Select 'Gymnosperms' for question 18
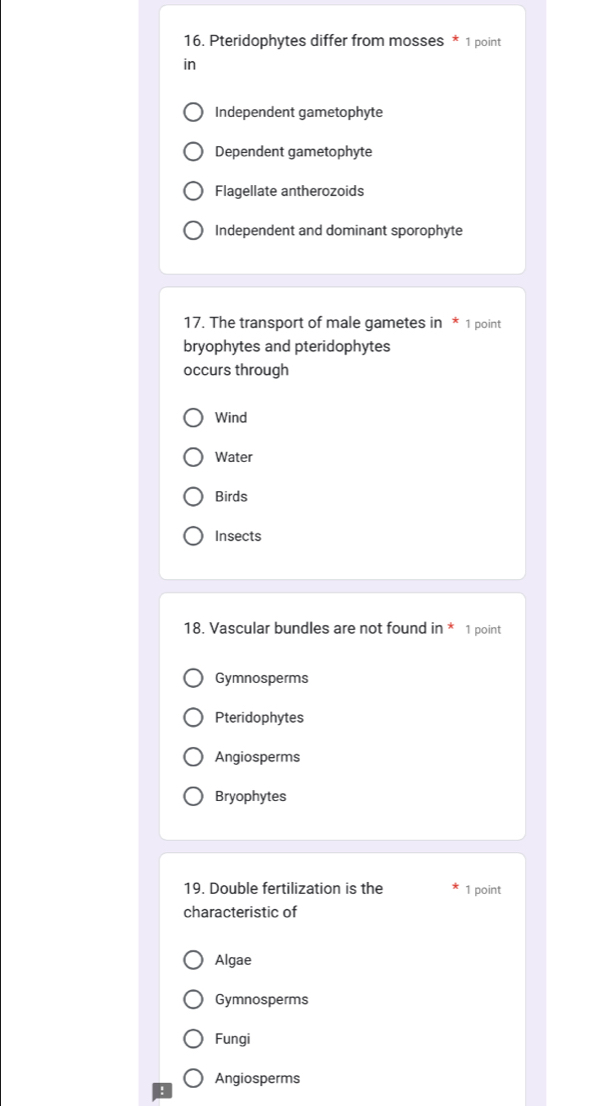The width and height of the screenshot is (606, 1106). [193, 678]
